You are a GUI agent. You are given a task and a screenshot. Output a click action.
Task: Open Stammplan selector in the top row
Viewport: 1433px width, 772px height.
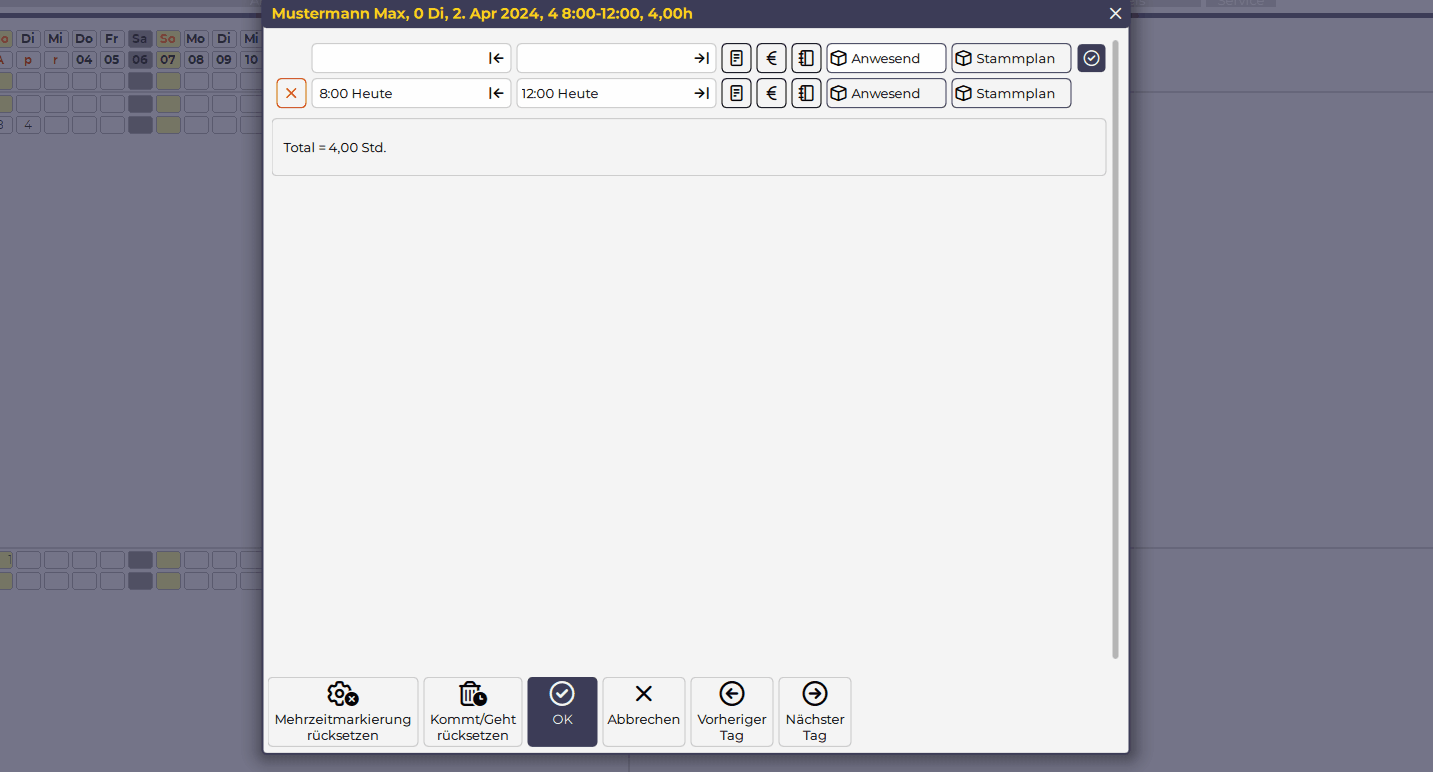click(1010, 58)
